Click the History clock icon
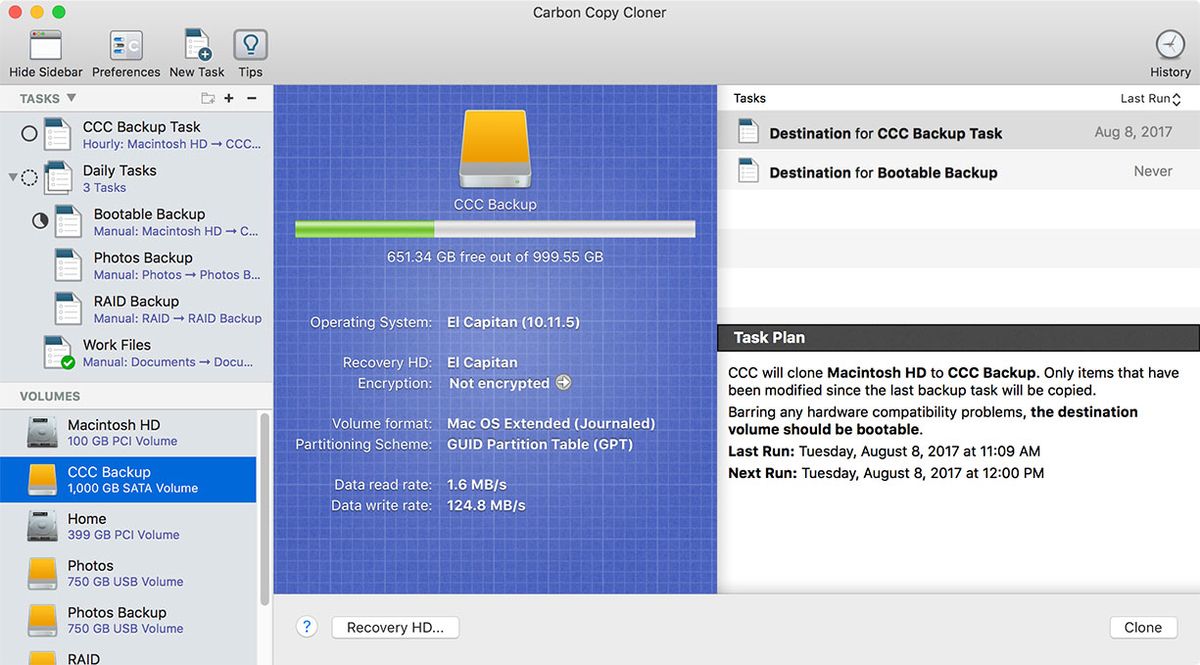The image size is (1200, 665). tap(1169, 45)
